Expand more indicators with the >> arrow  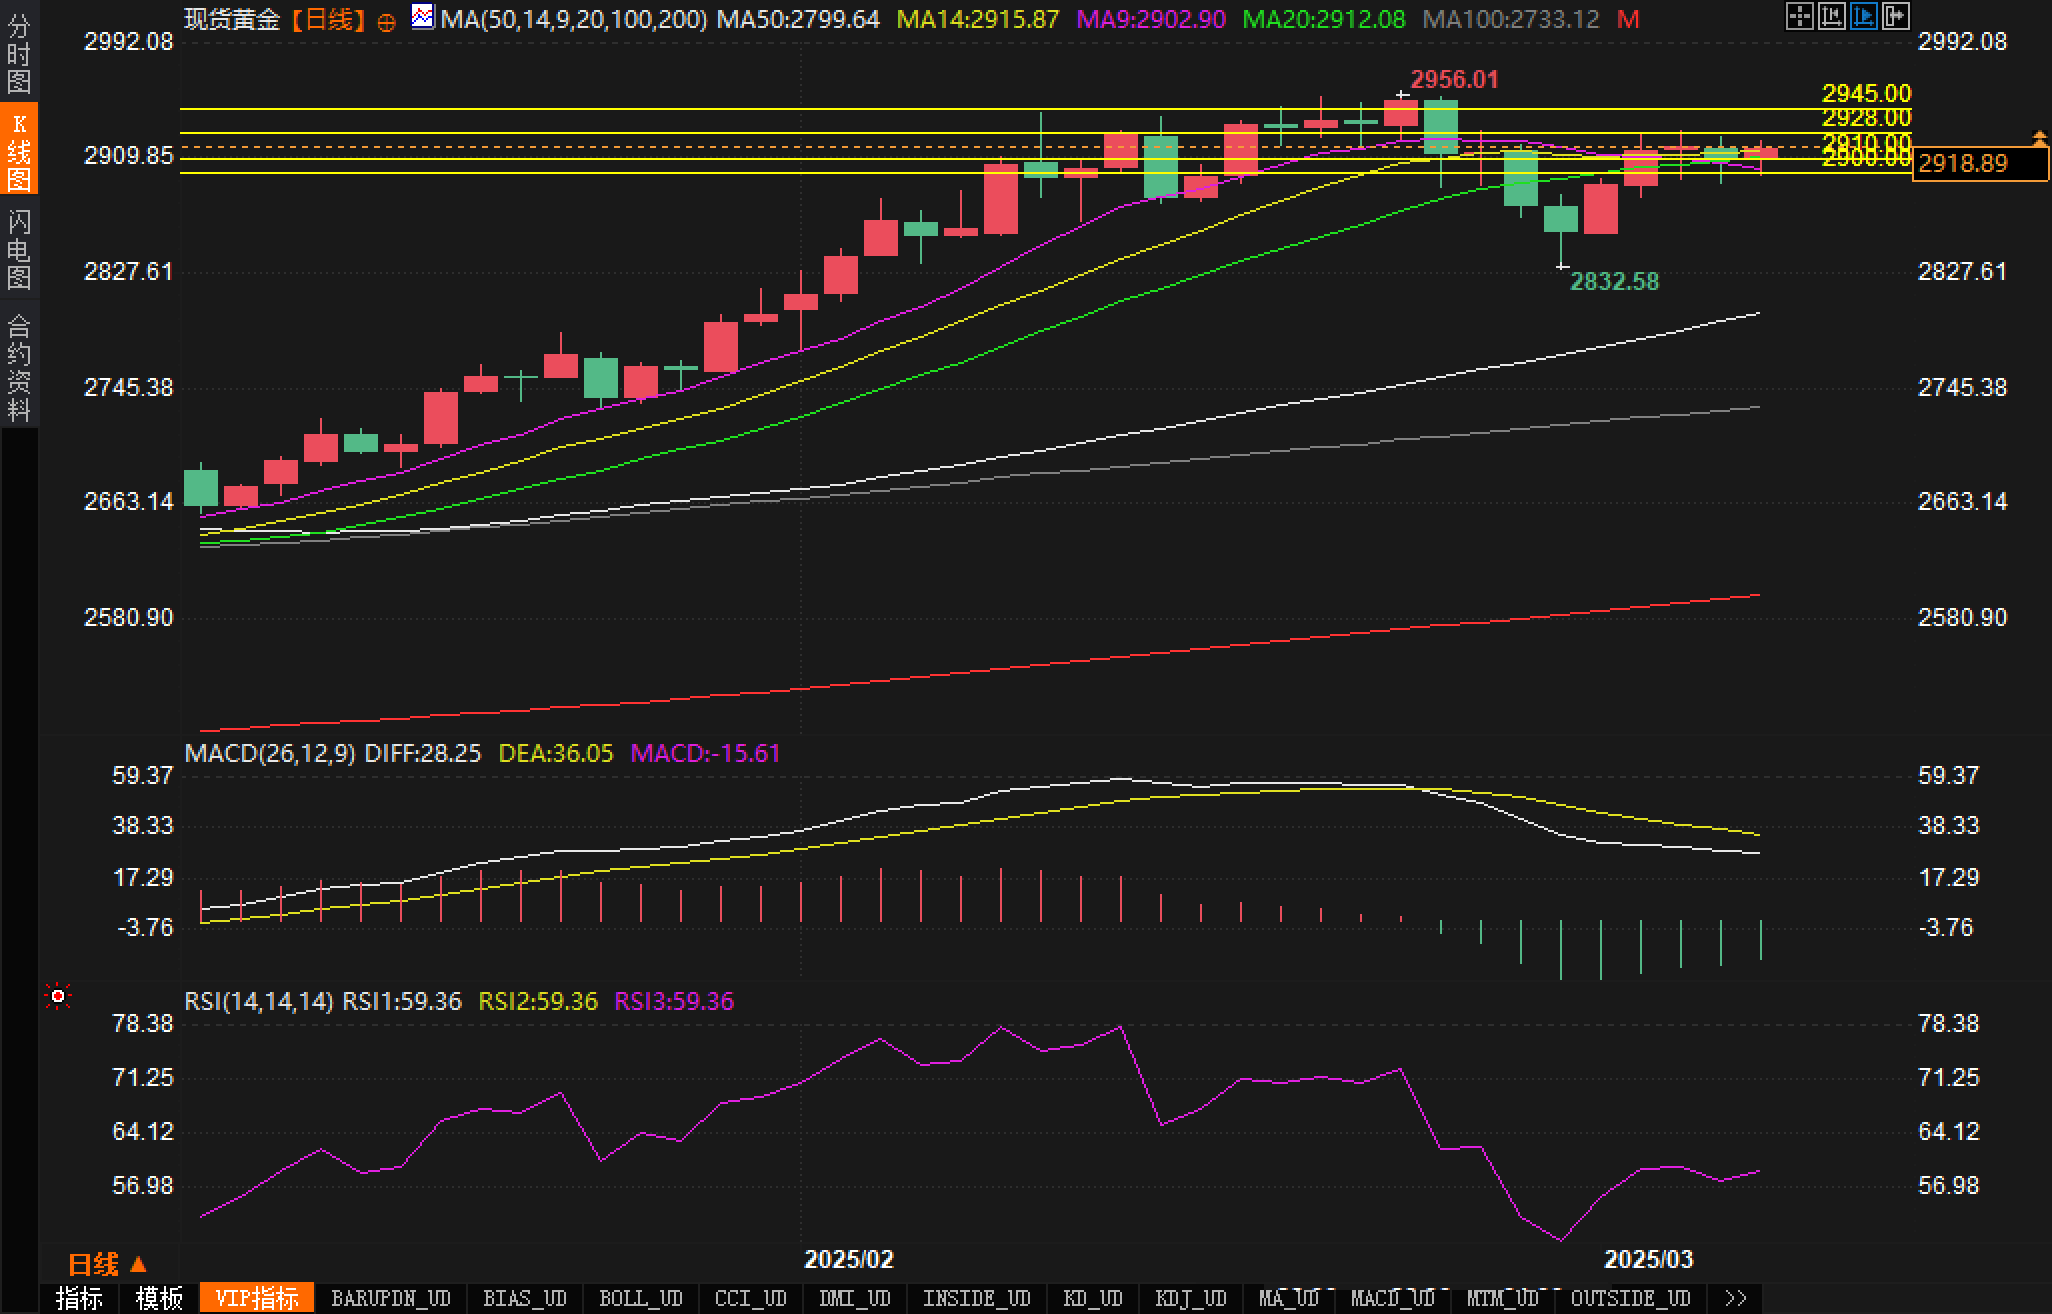pyautogui.click(x=1736, y=1298)
